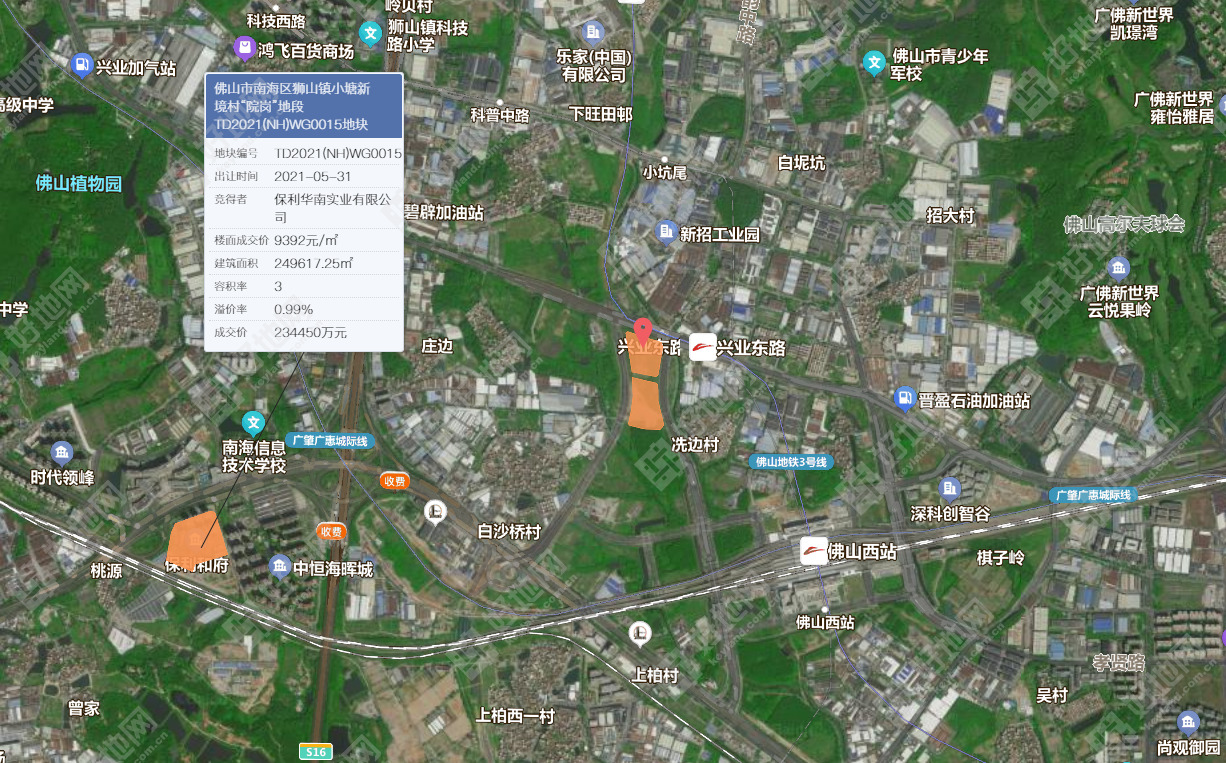Select the 深科创智谷 building icon
The width and height of the screenshot is (1226, 763).
(x=950, y=488)
